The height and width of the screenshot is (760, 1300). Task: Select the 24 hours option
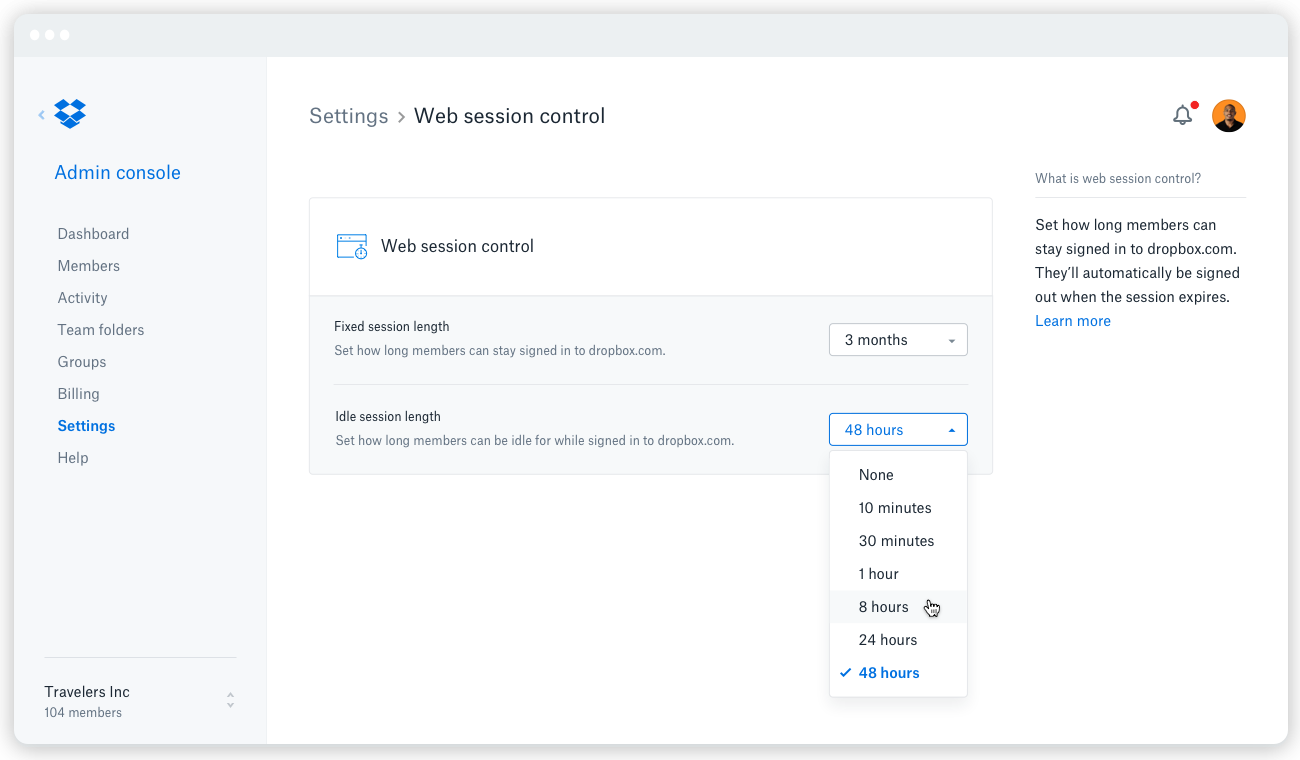point(888,640)
